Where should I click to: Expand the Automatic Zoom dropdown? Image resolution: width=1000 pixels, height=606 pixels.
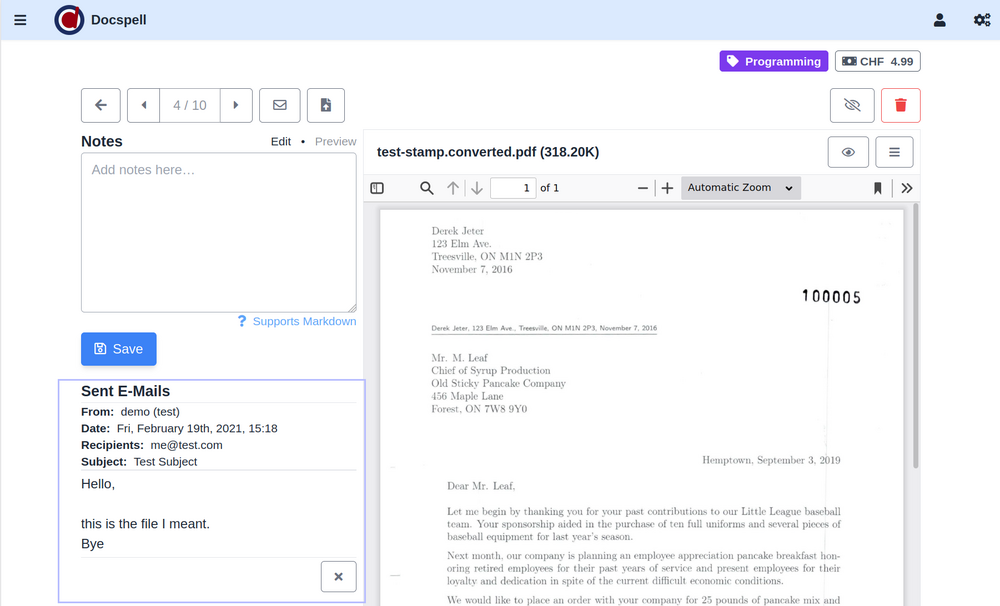[x=740, y=188]
